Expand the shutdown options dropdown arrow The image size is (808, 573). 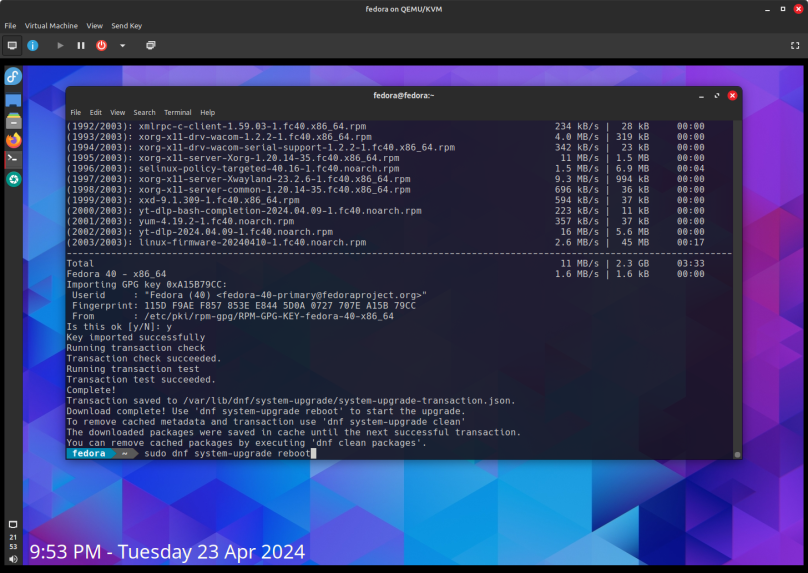click(x=123, y=45)
